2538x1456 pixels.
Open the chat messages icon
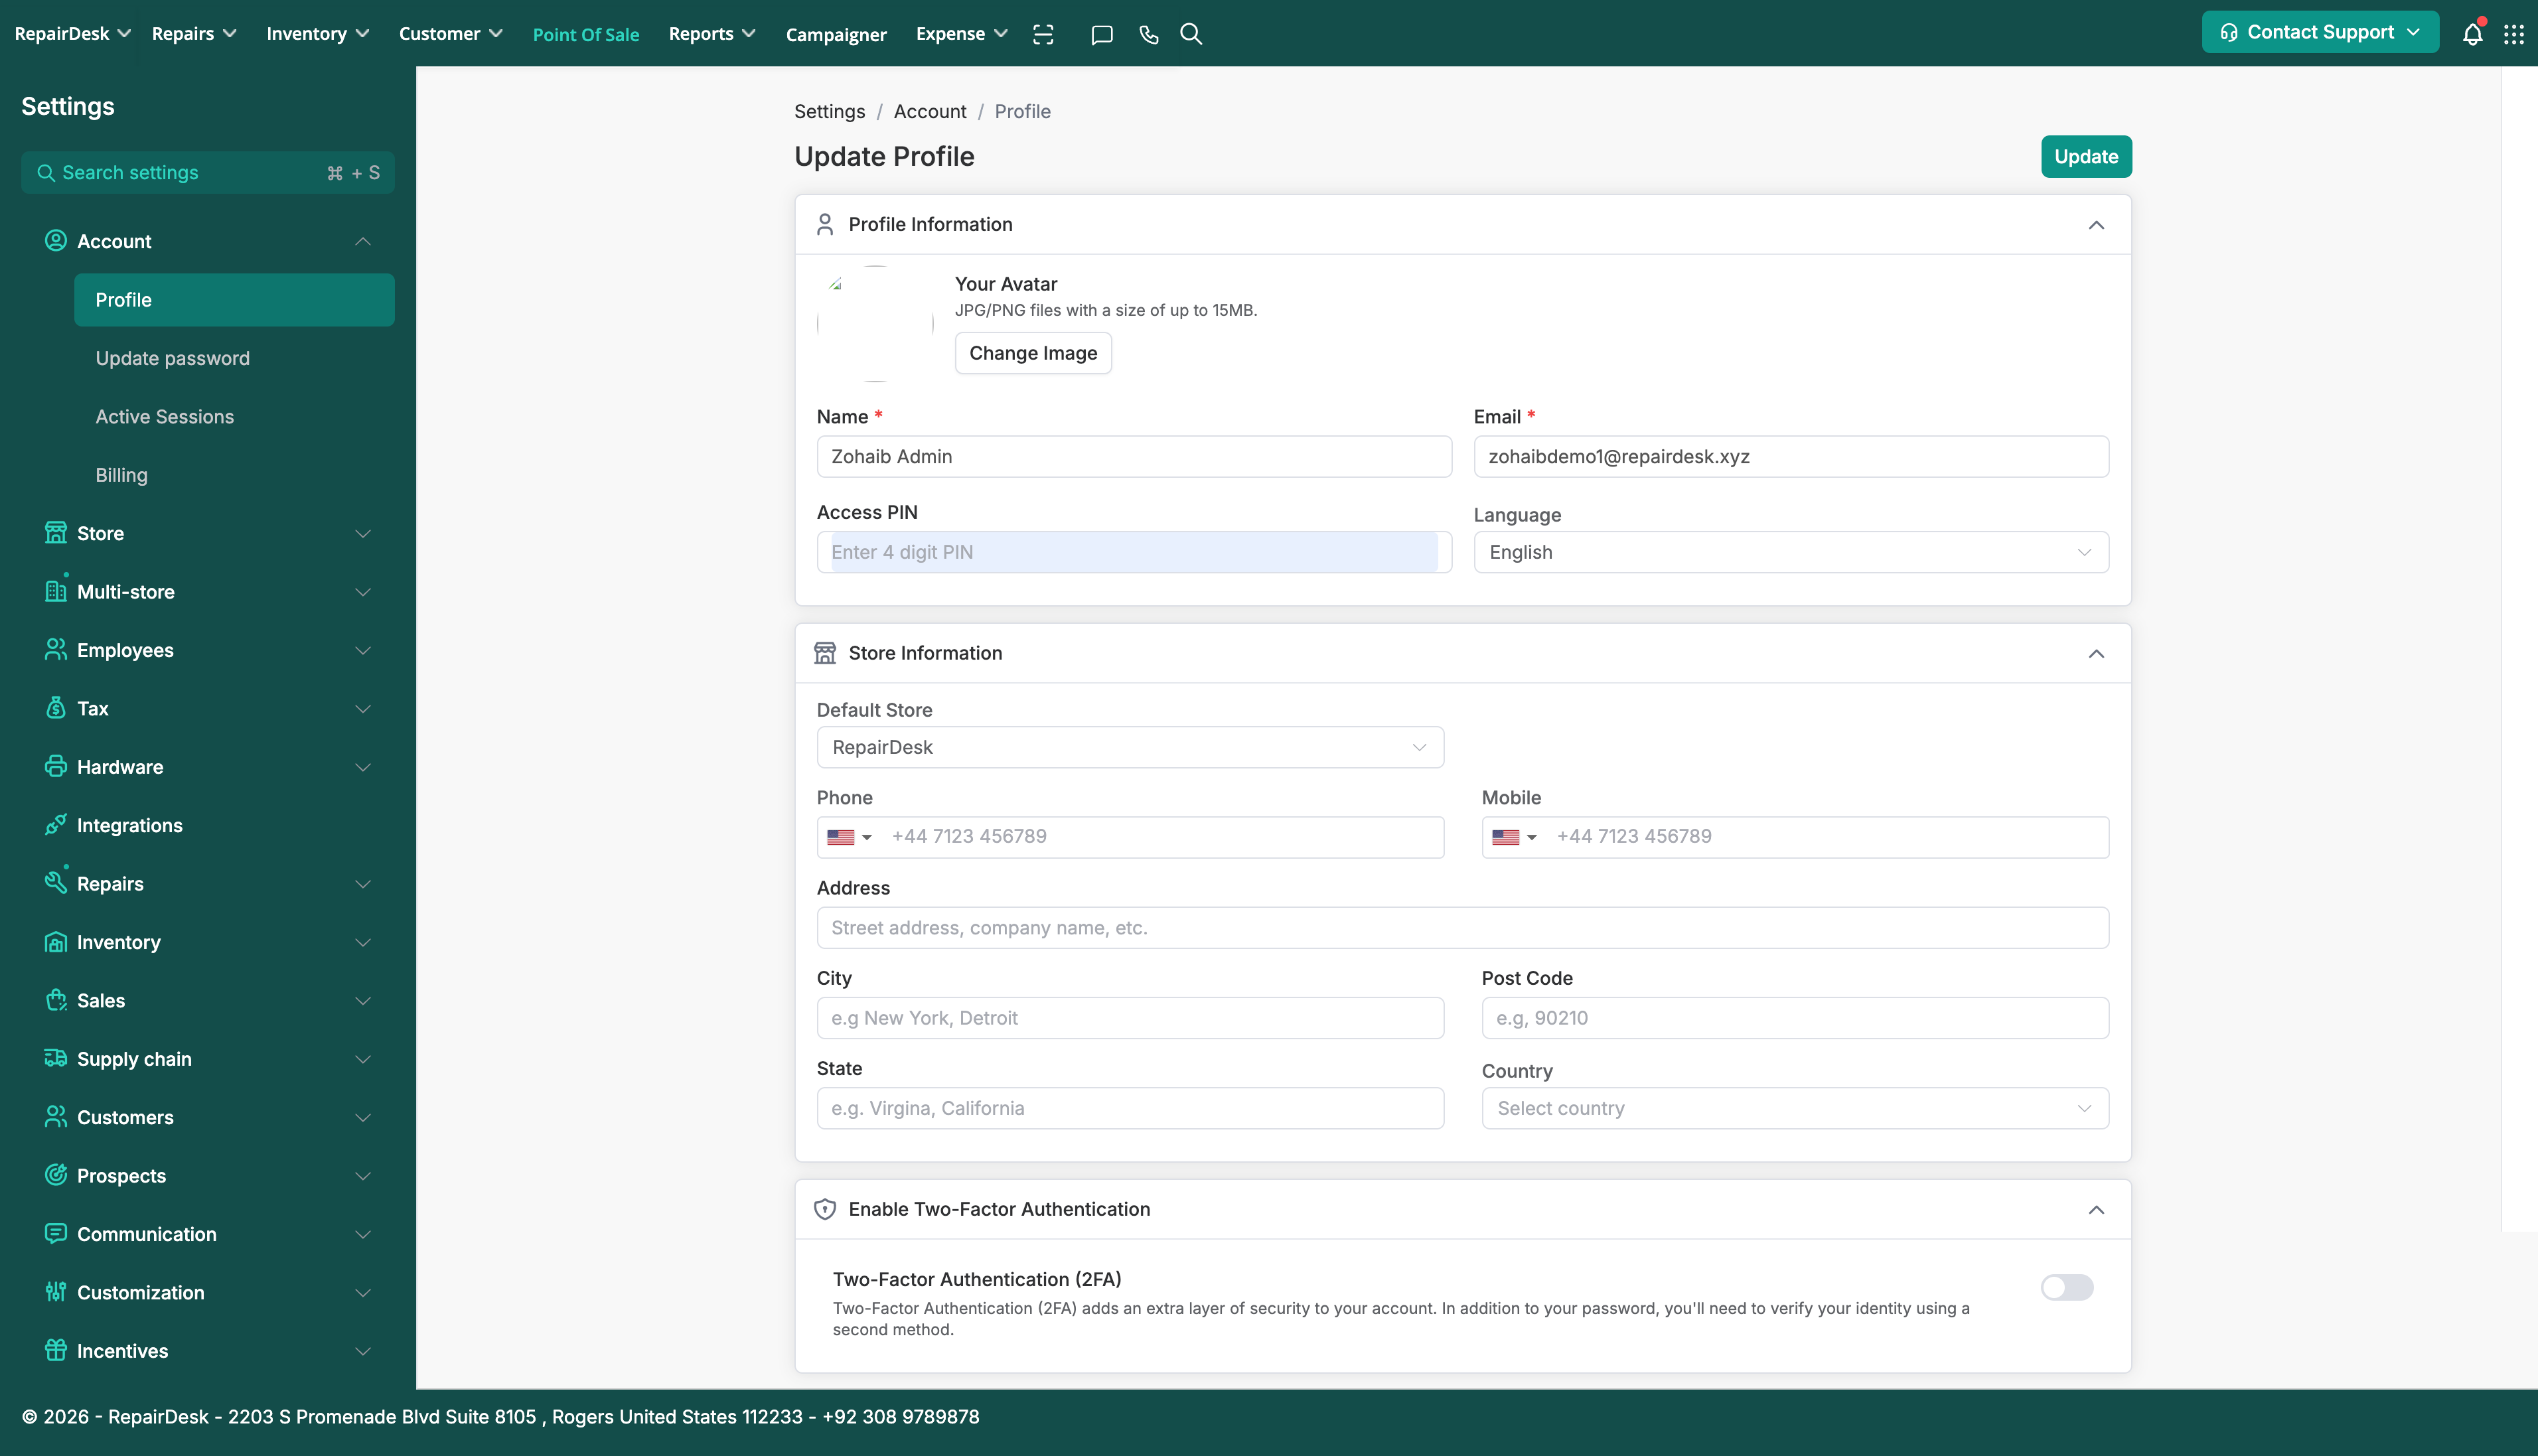[x=1101, y=34]
